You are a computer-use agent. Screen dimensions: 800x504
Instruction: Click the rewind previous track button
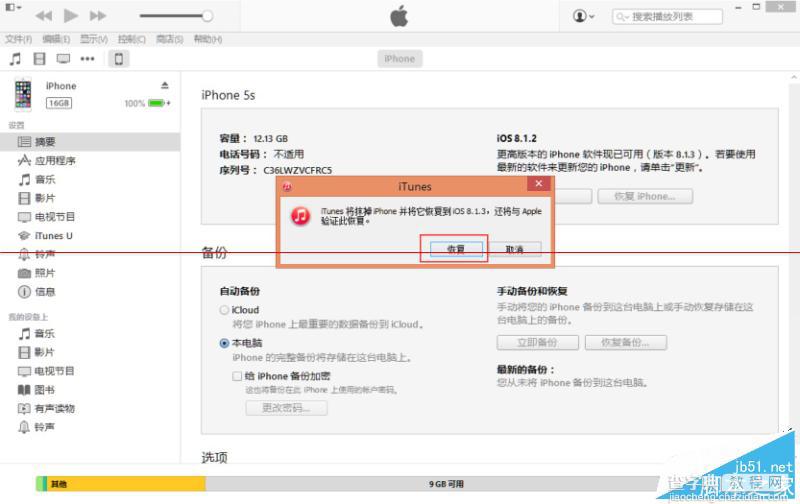[44, 16]
